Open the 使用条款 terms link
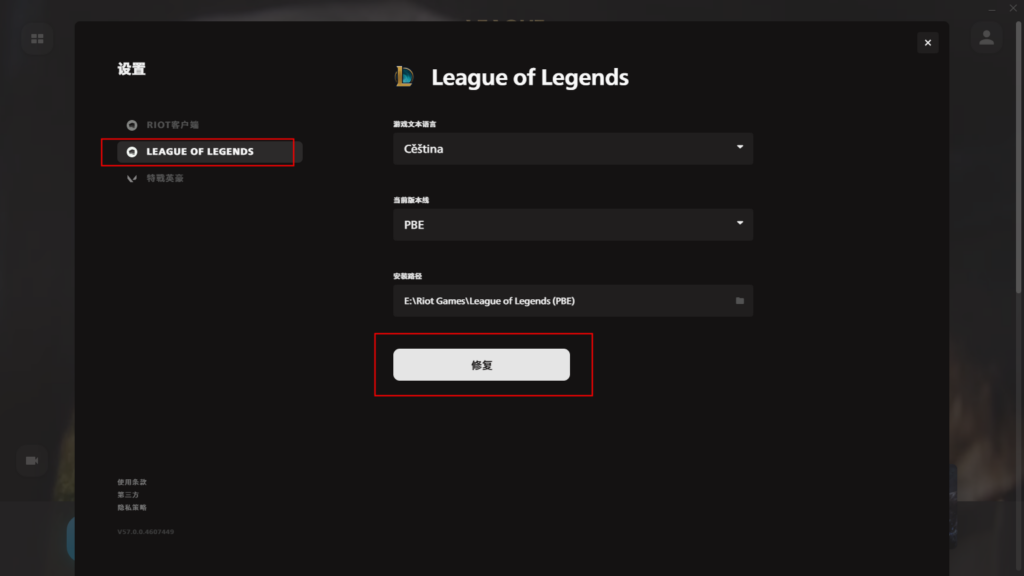Viewport: 1024px width, 576px height. coord(132,482)
